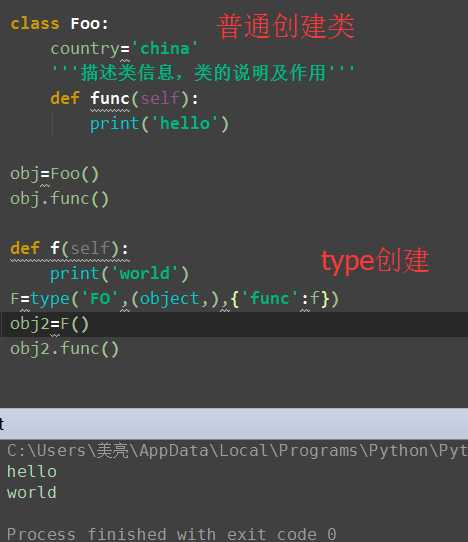Click the 'obj=Foo()' line
This screenshot has width=468, height=542.
(x=54, y=174)
